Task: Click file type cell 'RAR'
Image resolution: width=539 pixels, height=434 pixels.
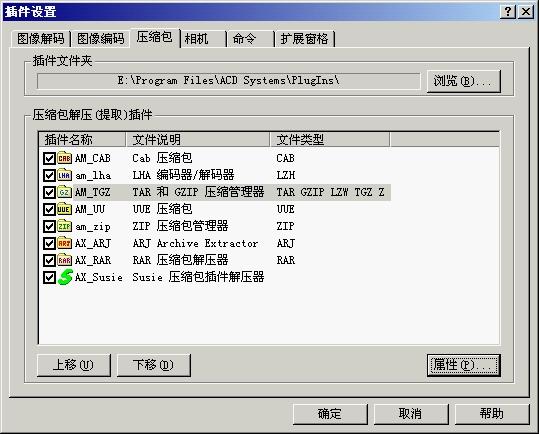Action: click(x=286, y=260)
